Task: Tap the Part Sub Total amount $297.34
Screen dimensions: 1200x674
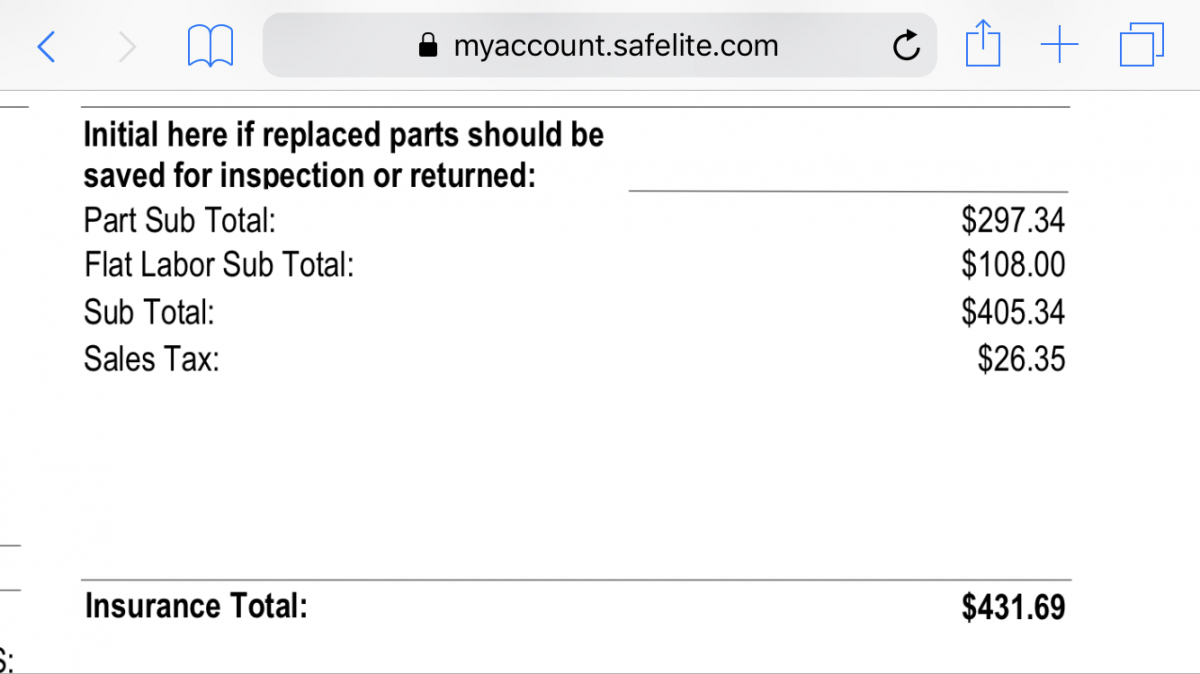Action: pos(1013,220)
